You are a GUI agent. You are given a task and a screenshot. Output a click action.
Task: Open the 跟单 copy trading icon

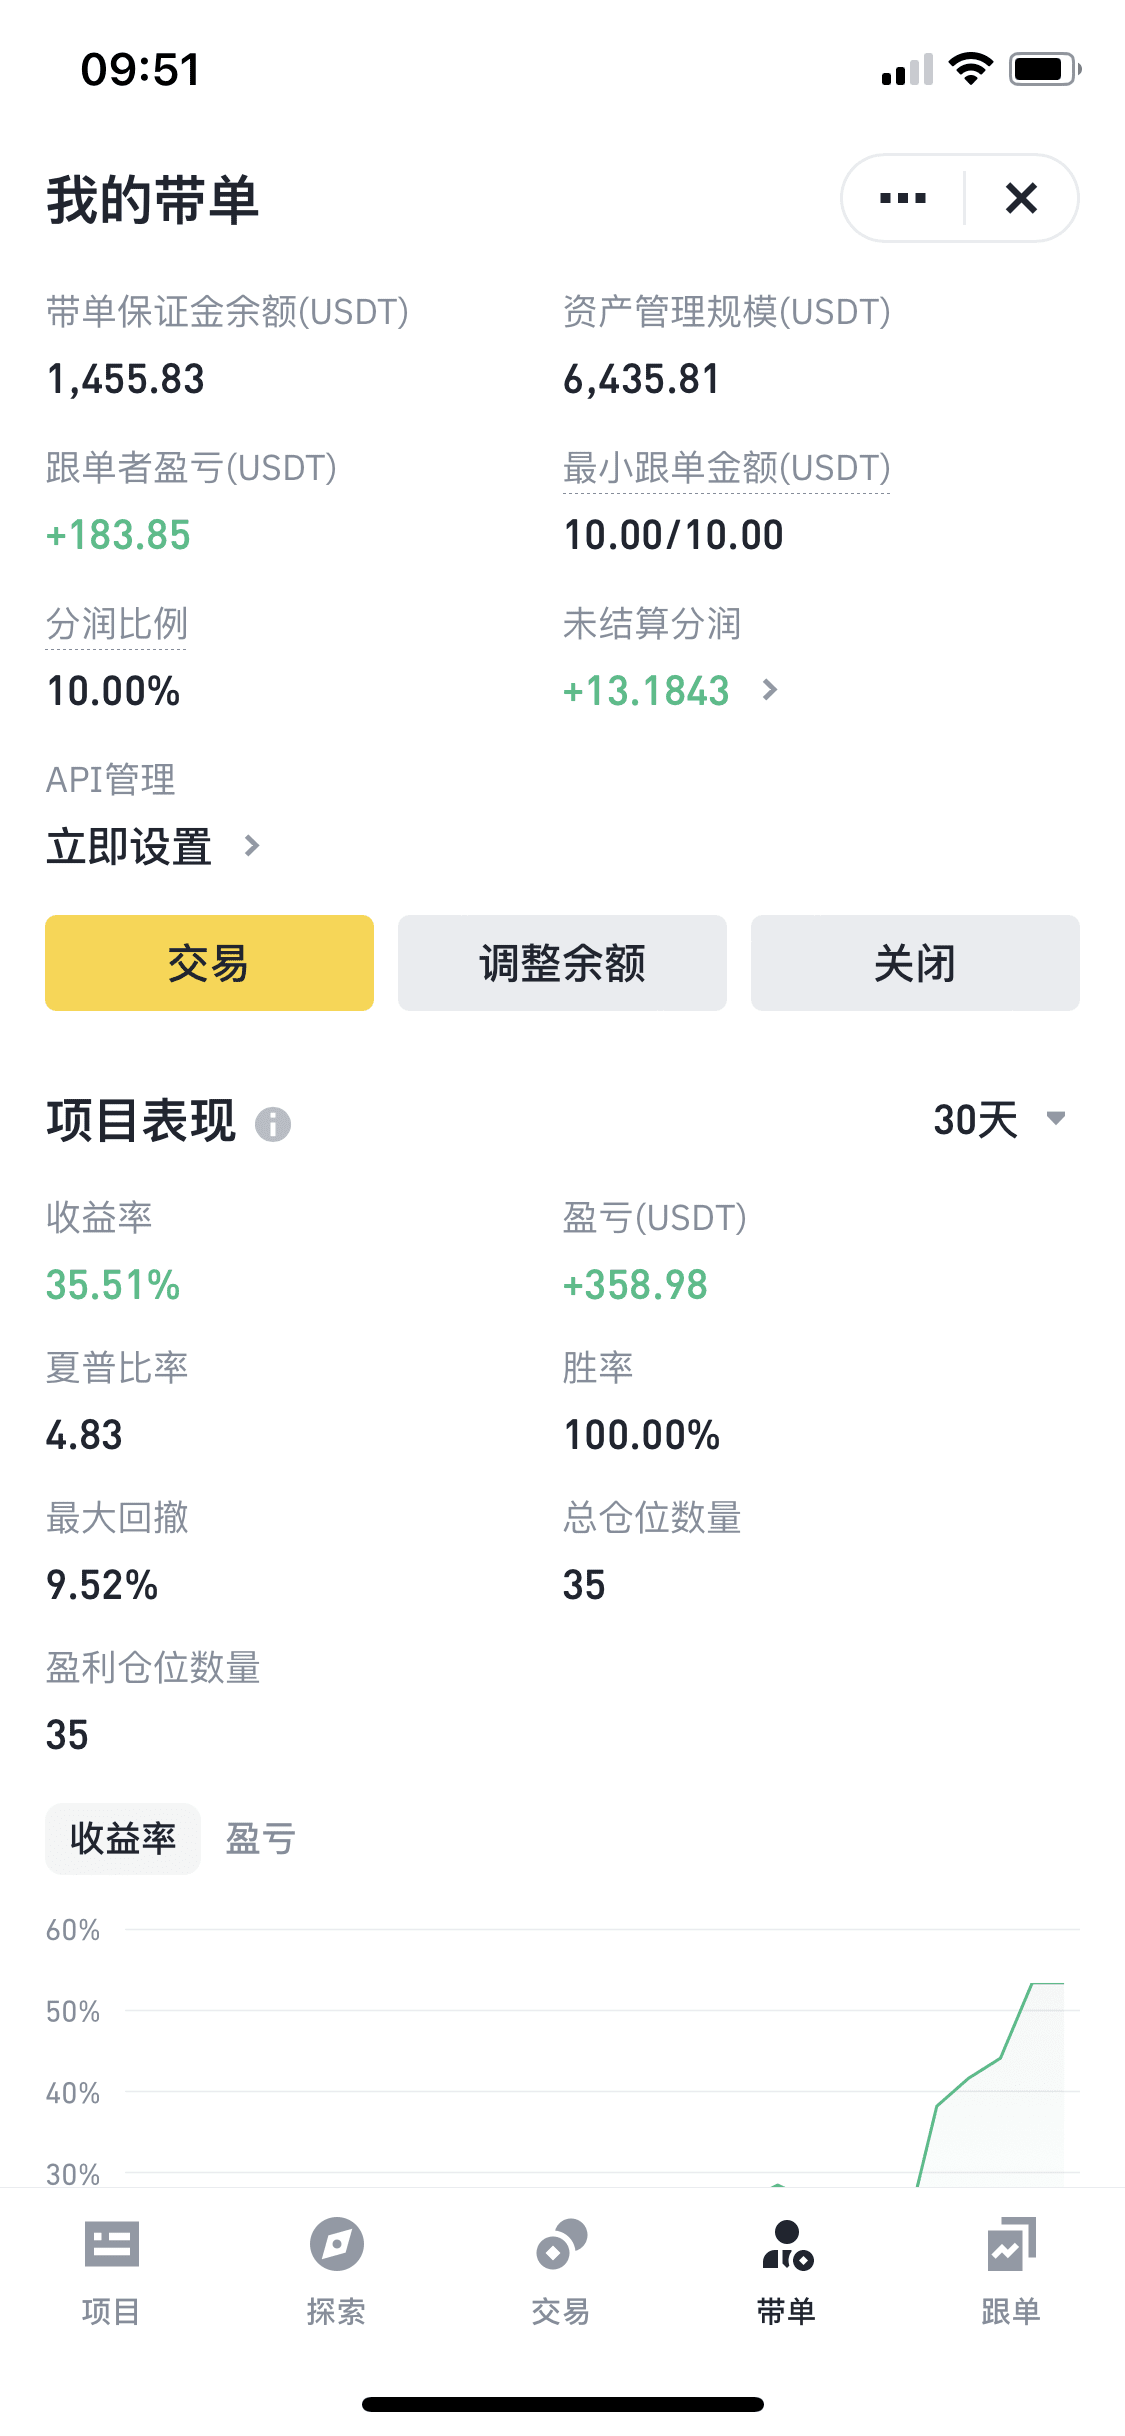coord(1011,2245)
